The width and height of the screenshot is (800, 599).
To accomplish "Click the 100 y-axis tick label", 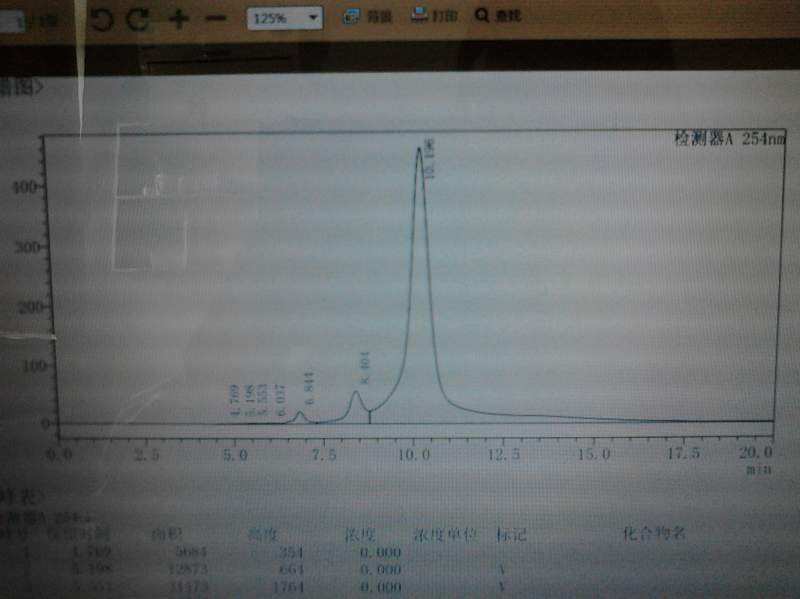I will pyautogui.click(x=35, y=366).
